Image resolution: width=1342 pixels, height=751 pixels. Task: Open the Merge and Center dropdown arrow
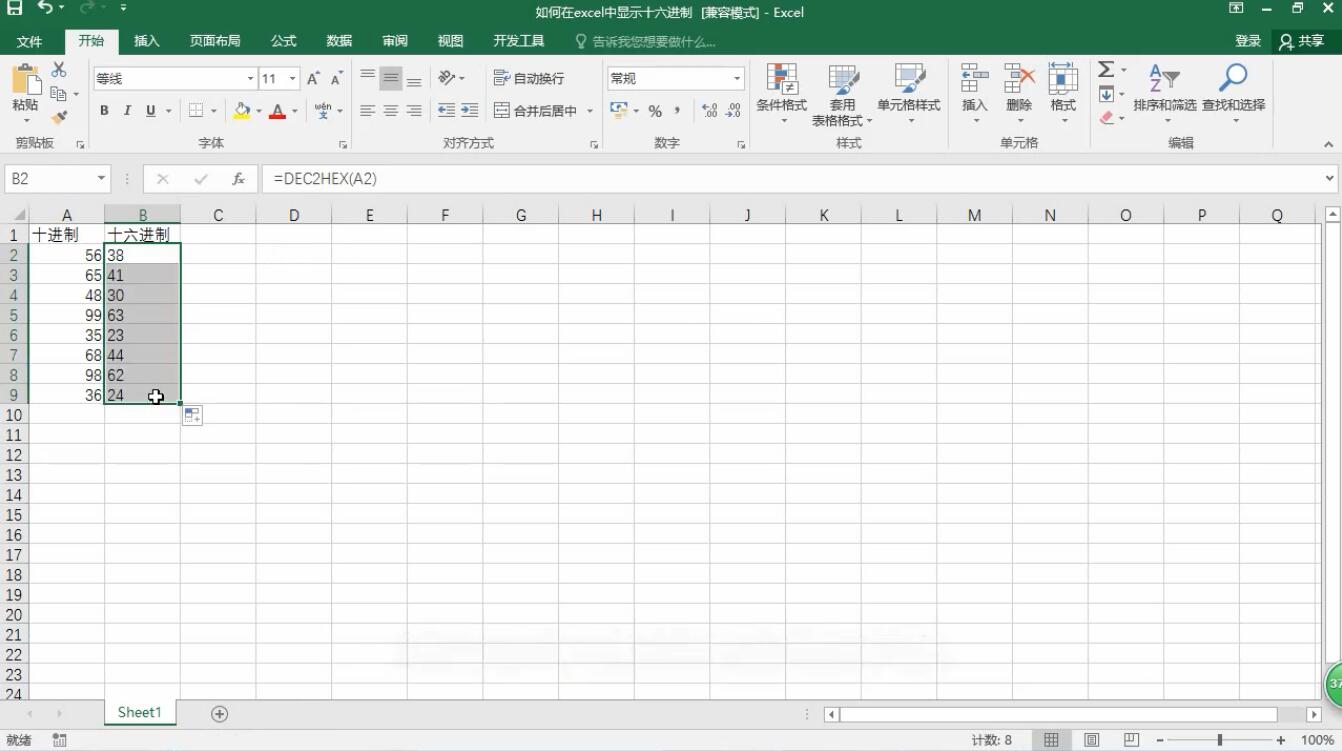[590, 111]
